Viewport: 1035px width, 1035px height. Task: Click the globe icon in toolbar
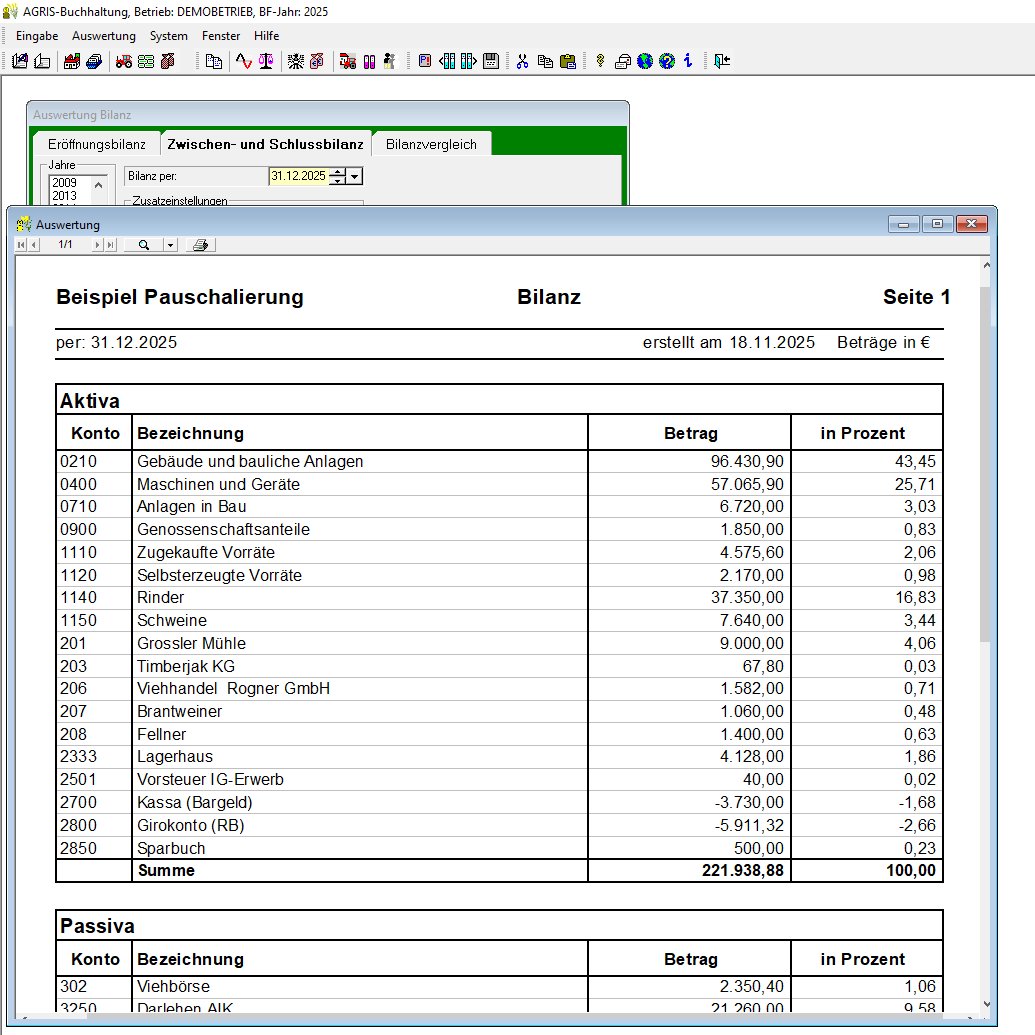[x=645, y=61]
